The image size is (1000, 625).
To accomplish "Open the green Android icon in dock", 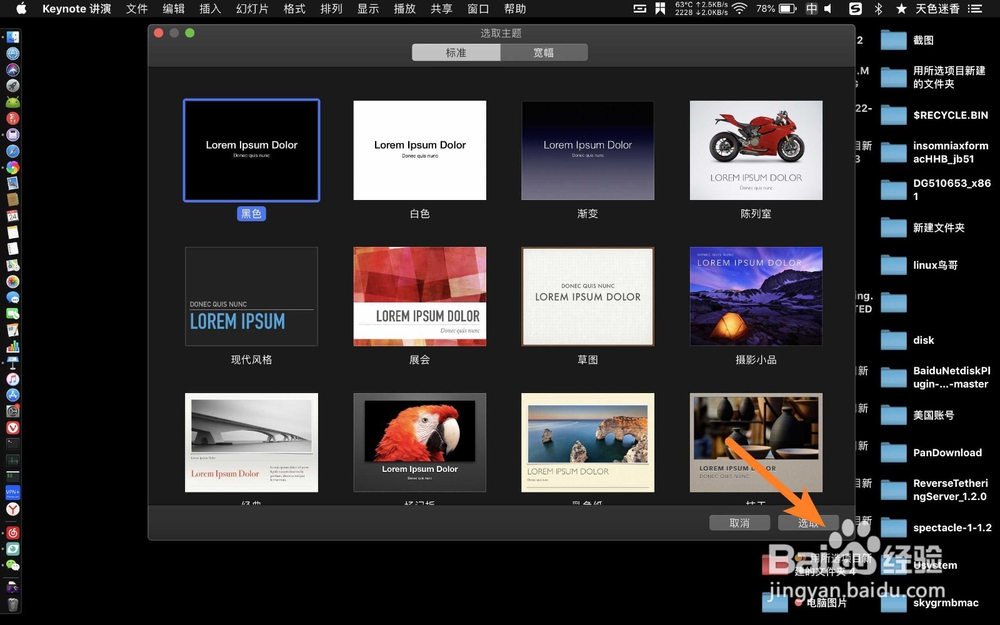I will (x=13, y=102).
